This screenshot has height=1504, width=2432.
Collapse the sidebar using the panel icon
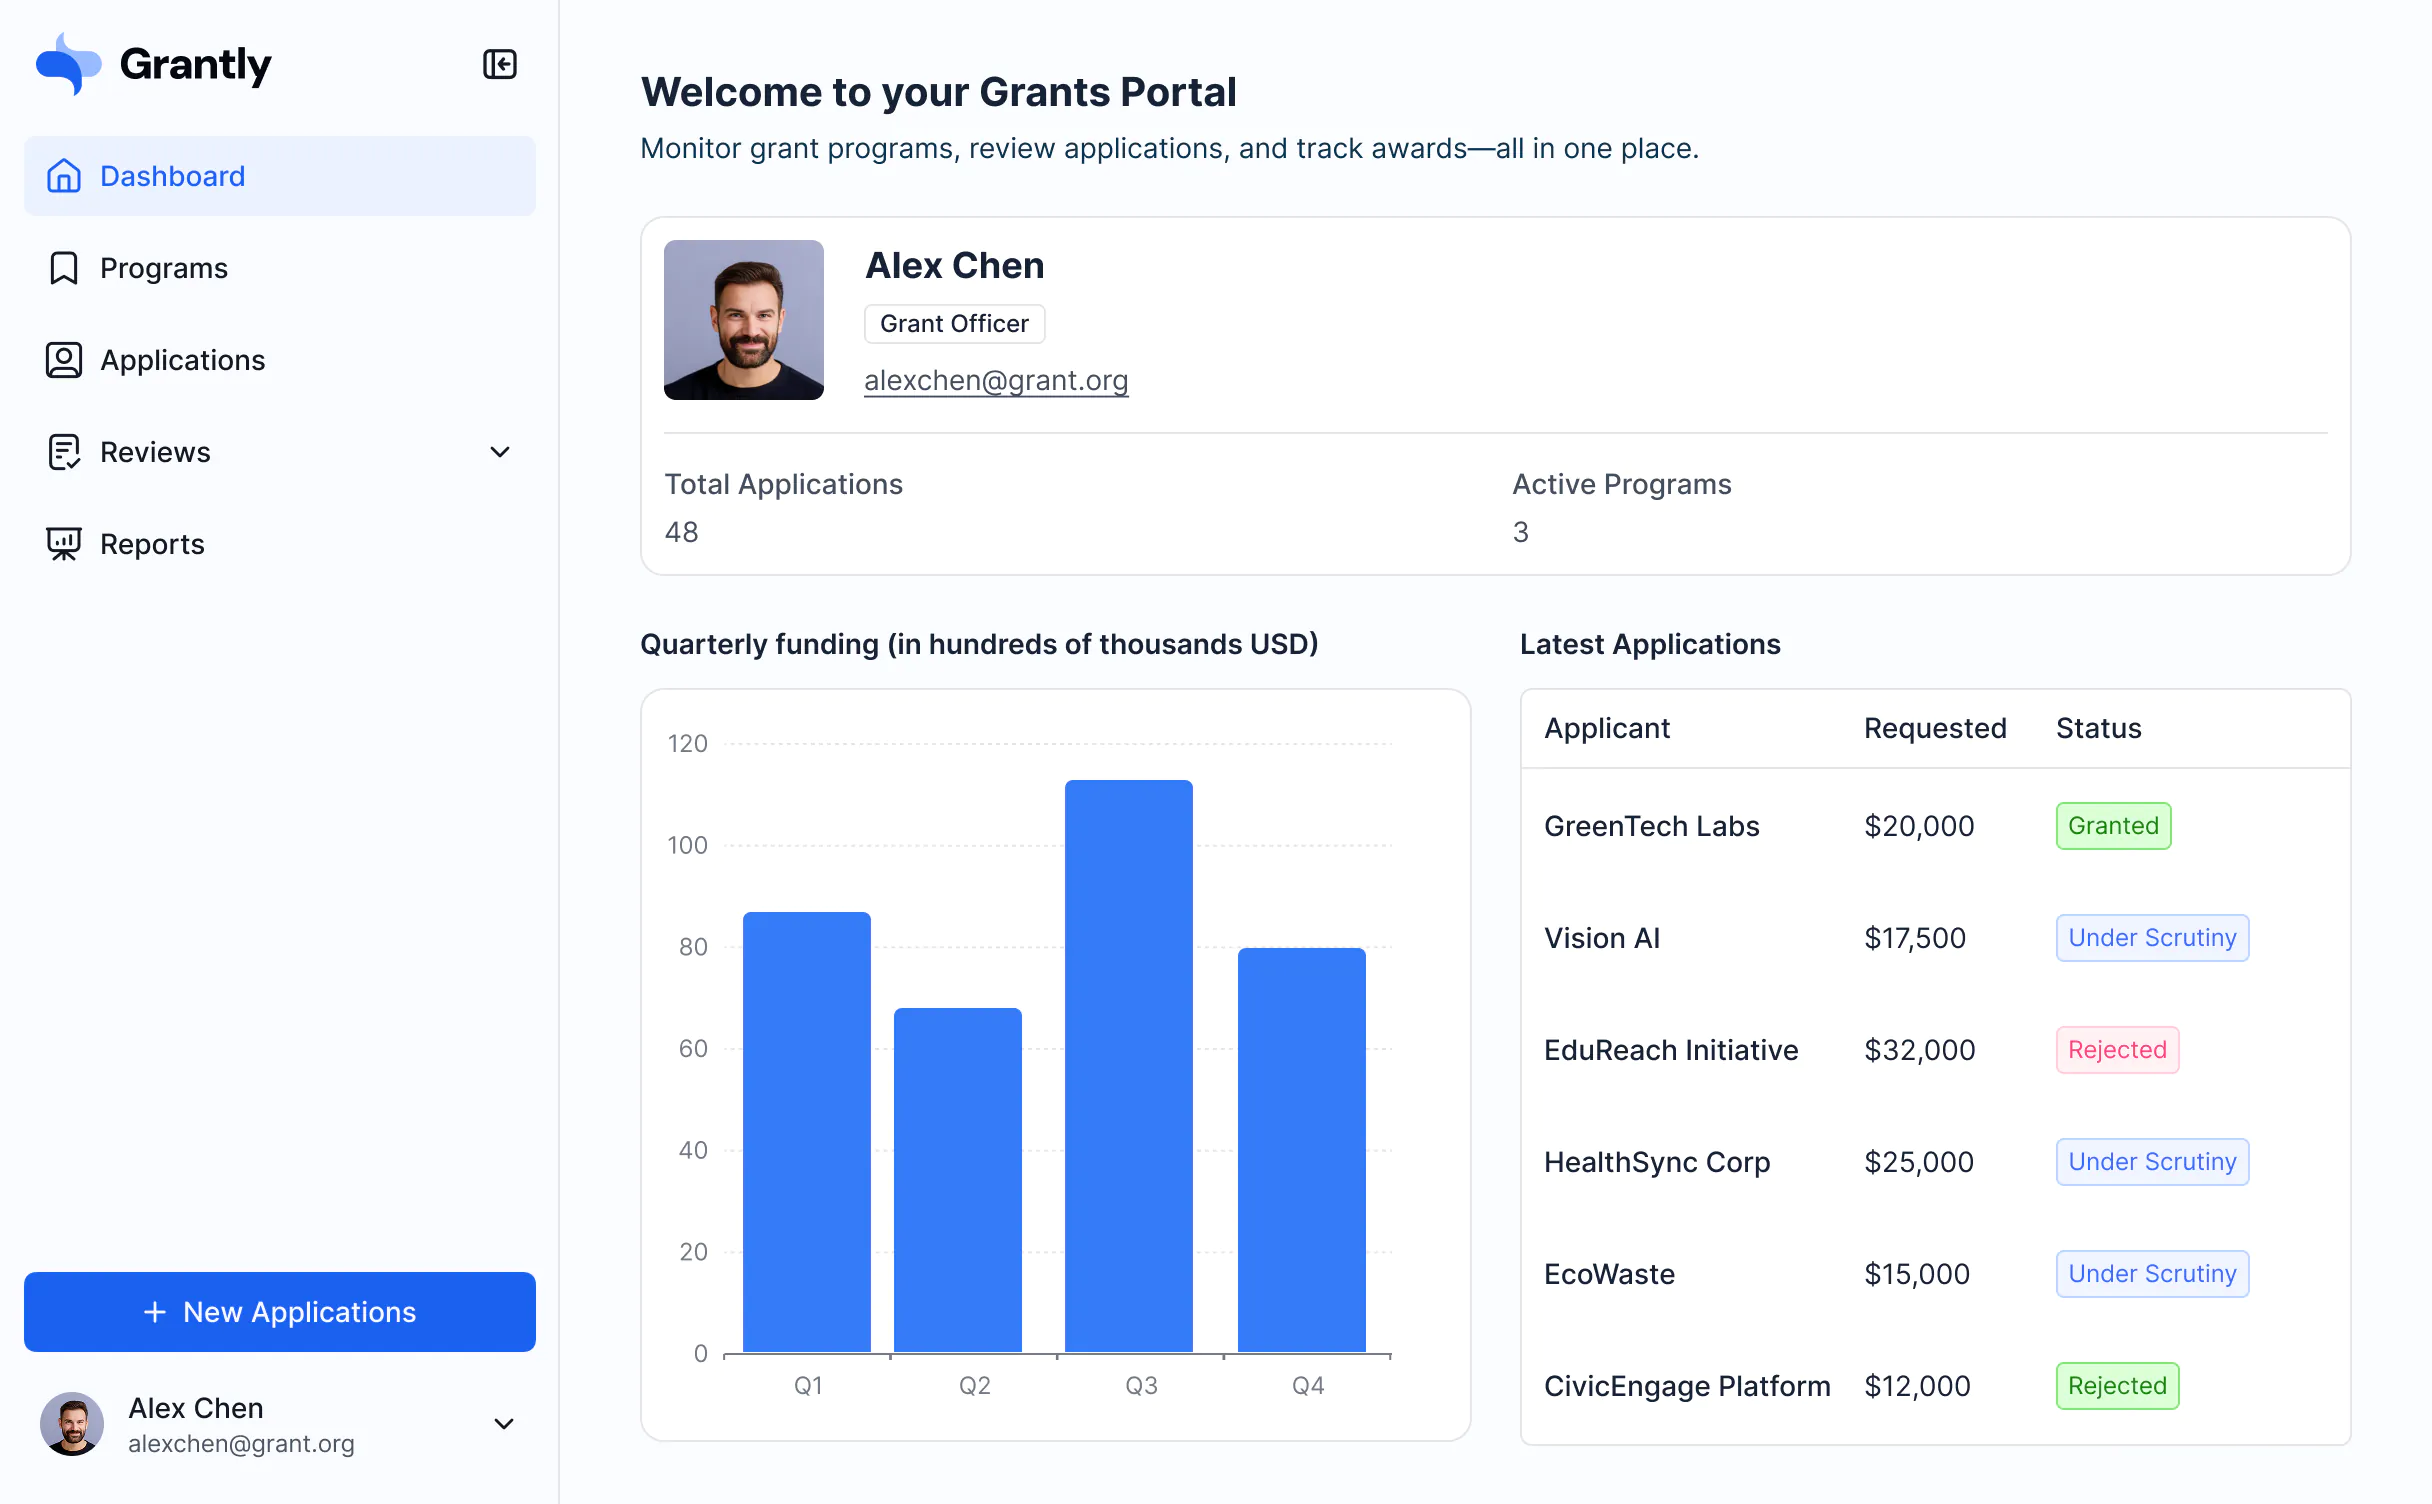pos(500,63)
